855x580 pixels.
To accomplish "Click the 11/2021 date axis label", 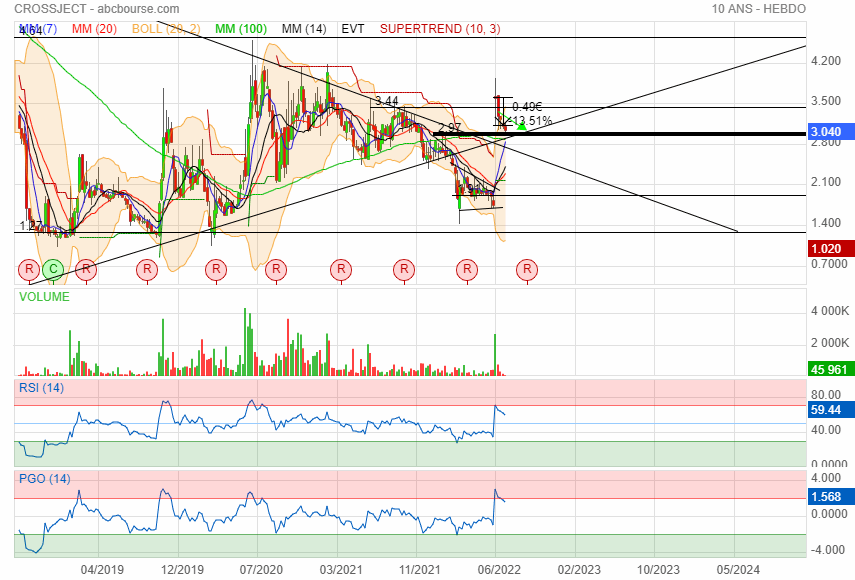I will 419,570.
